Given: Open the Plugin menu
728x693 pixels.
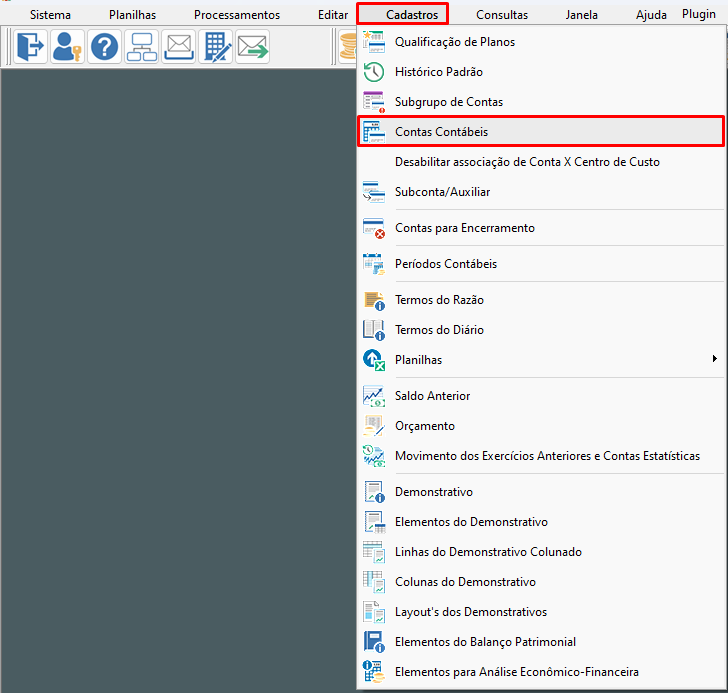Looking at the screenshot, I should (x=698, y=14).
